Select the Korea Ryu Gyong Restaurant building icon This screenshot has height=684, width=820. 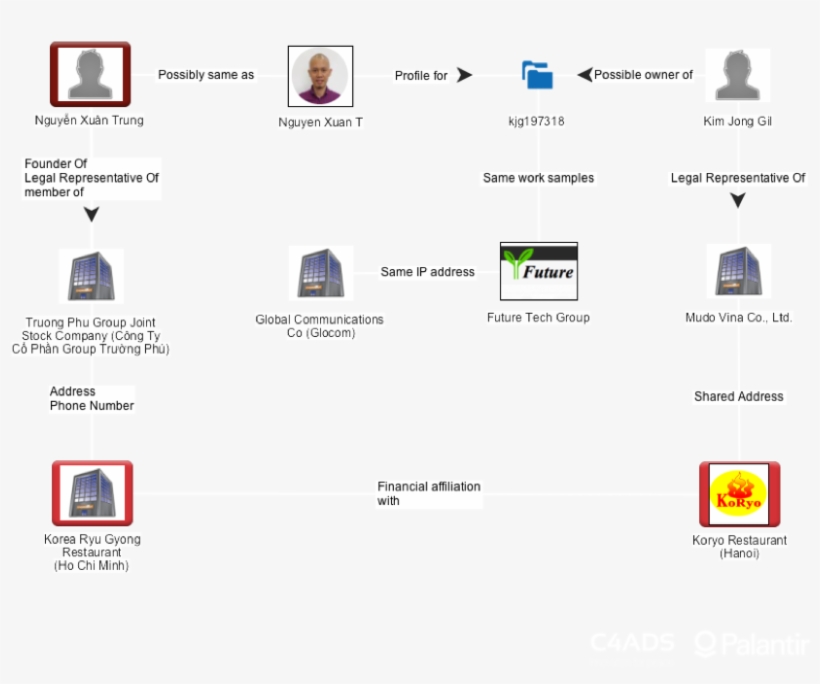(91, 490)
